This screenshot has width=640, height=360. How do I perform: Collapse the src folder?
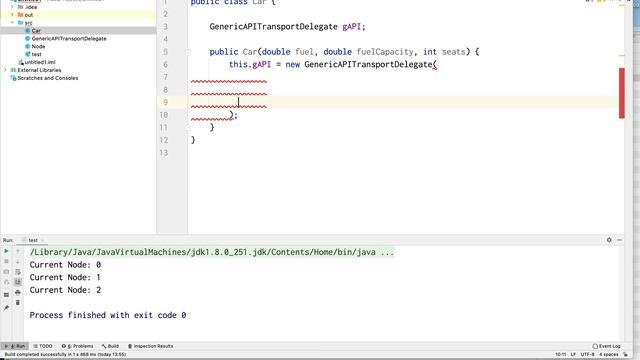(x=12, y=22)
